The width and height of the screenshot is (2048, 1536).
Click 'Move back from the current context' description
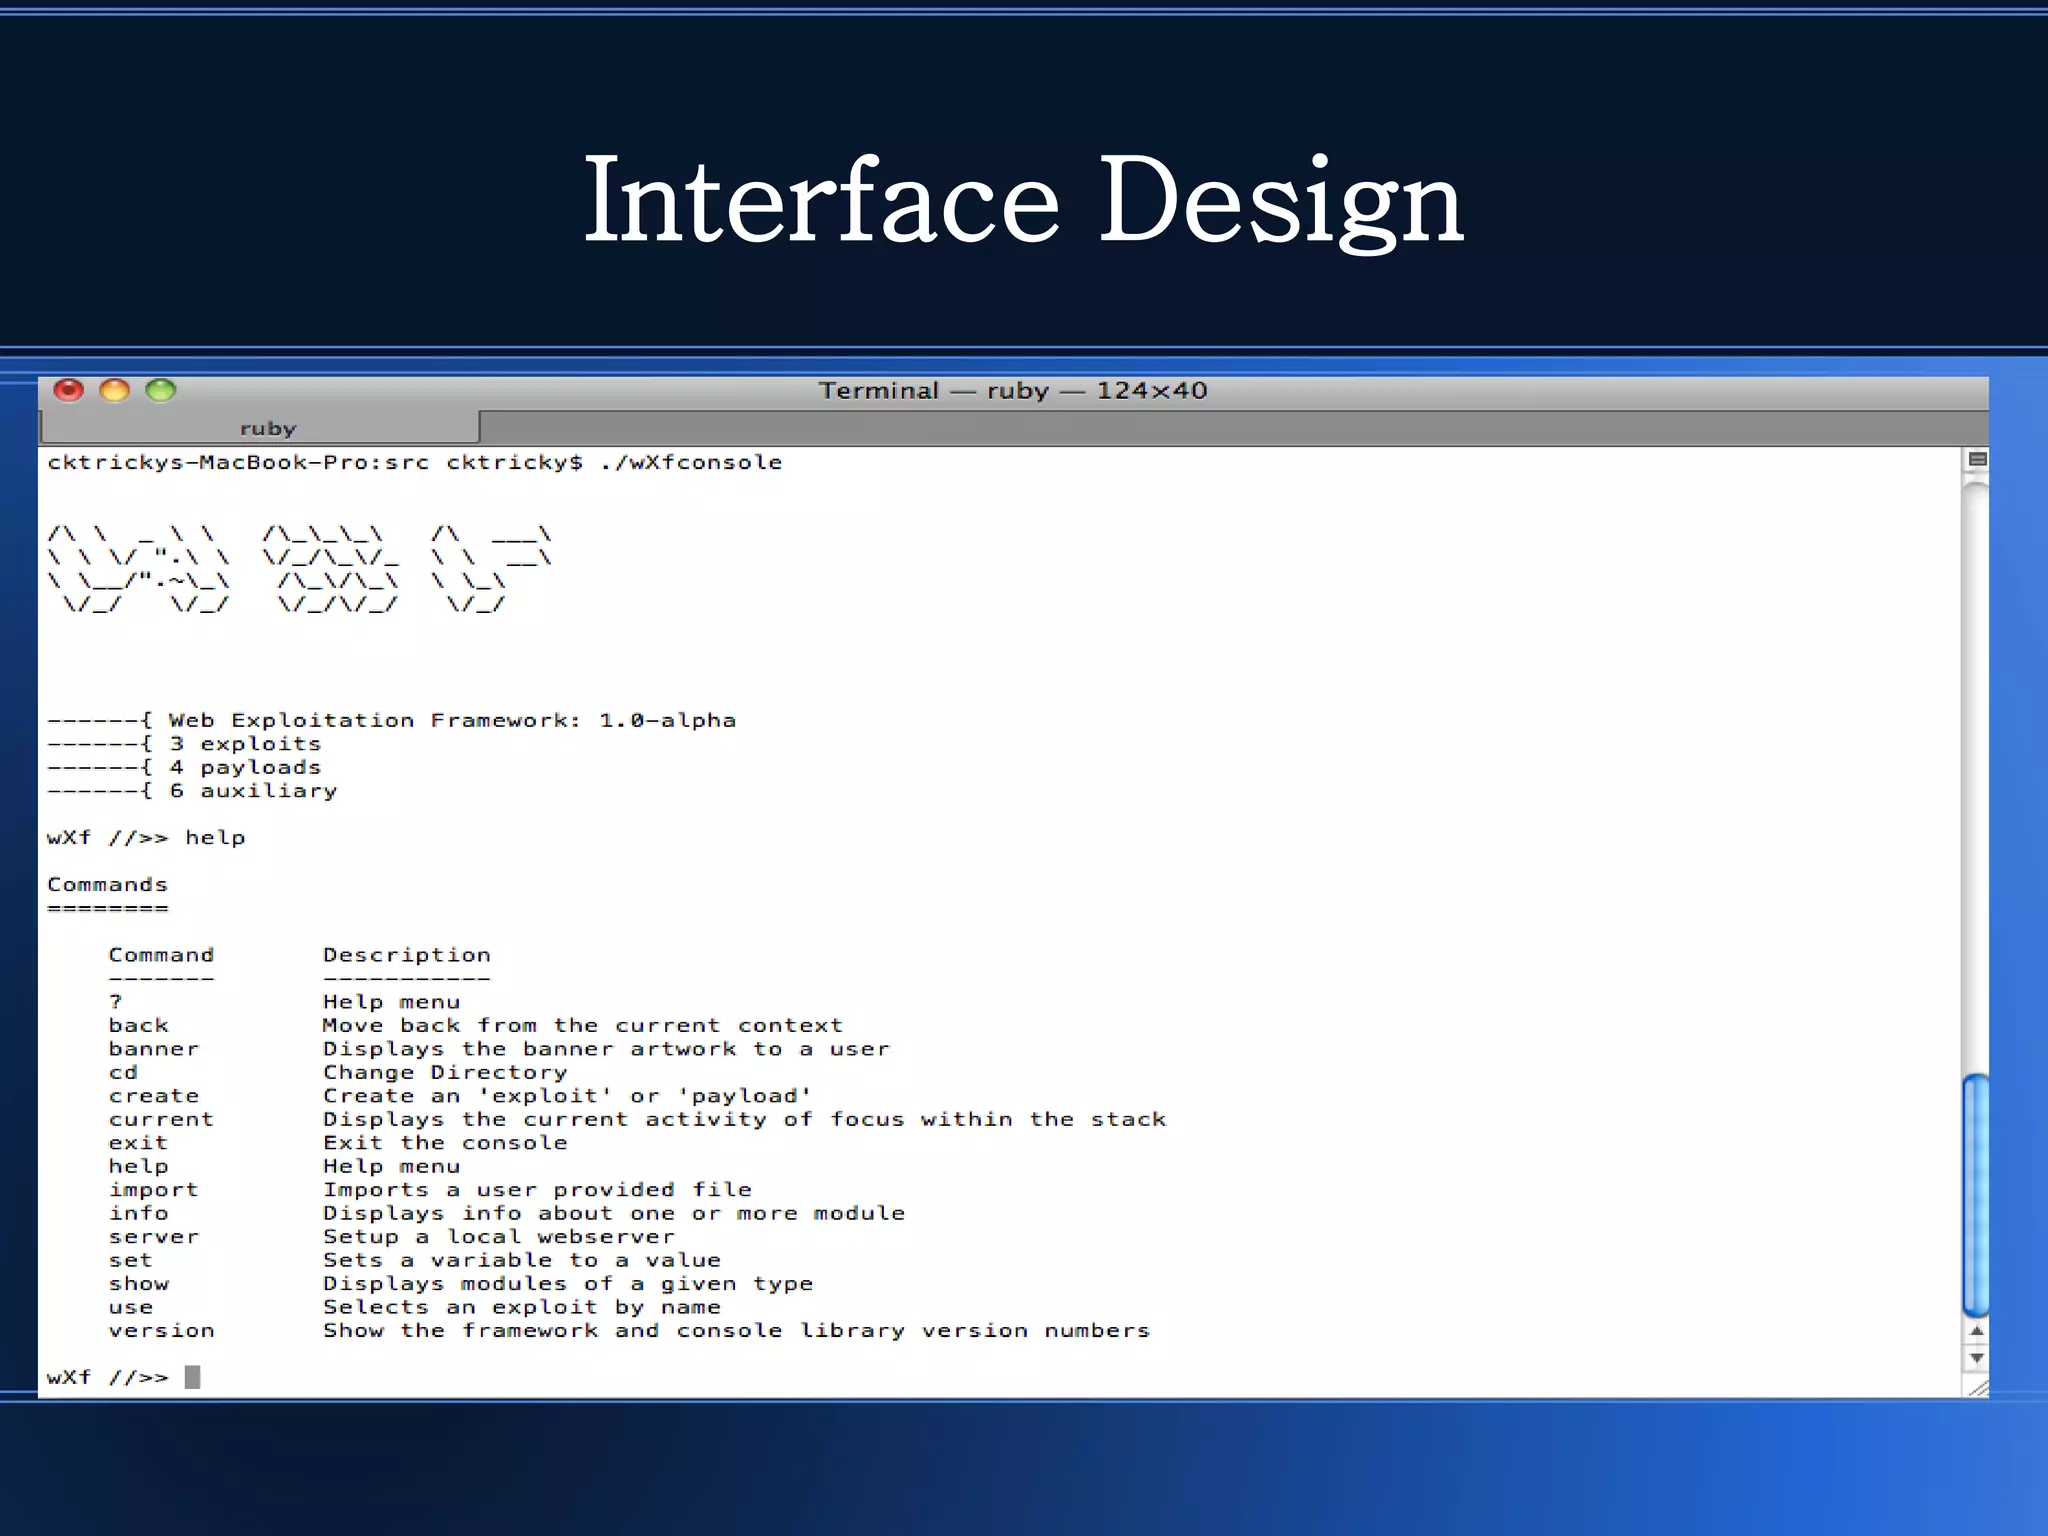coord(583,1025)
